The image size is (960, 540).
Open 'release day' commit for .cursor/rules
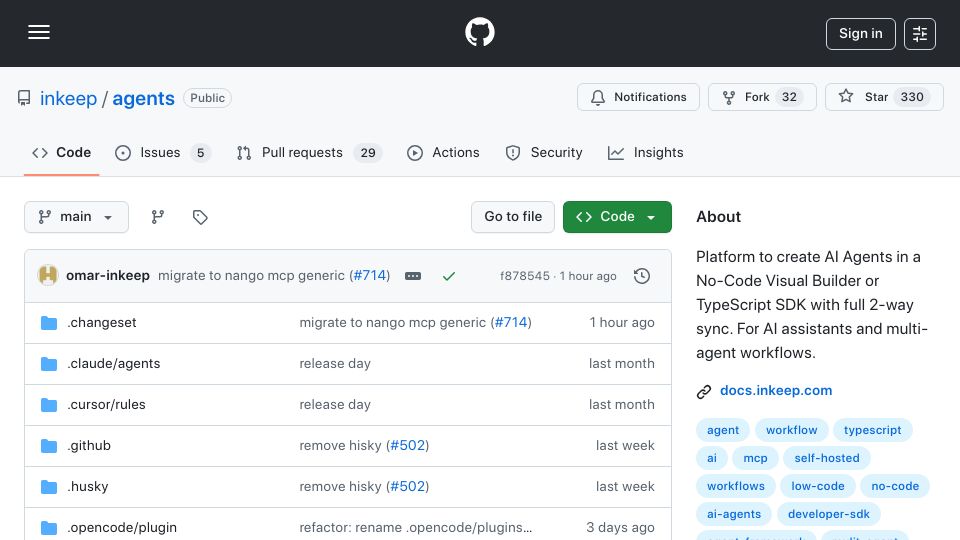pos(335,405)
